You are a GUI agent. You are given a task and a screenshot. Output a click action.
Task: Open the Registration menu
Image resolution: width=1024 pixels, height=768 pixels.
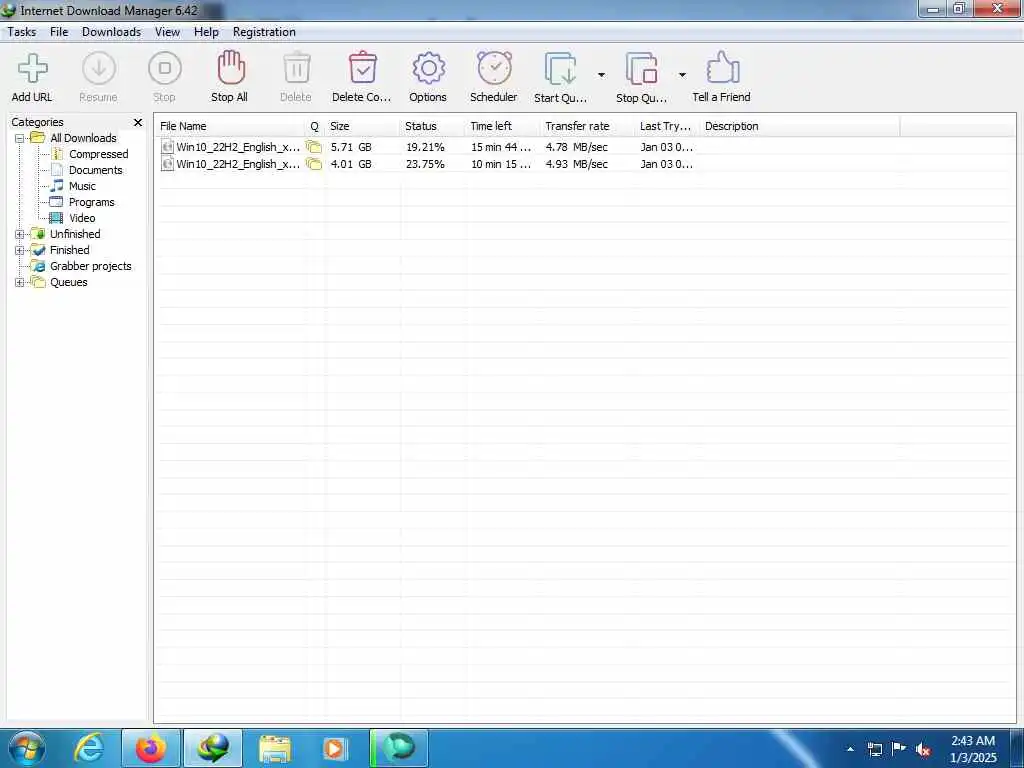[x=264, y=32]
